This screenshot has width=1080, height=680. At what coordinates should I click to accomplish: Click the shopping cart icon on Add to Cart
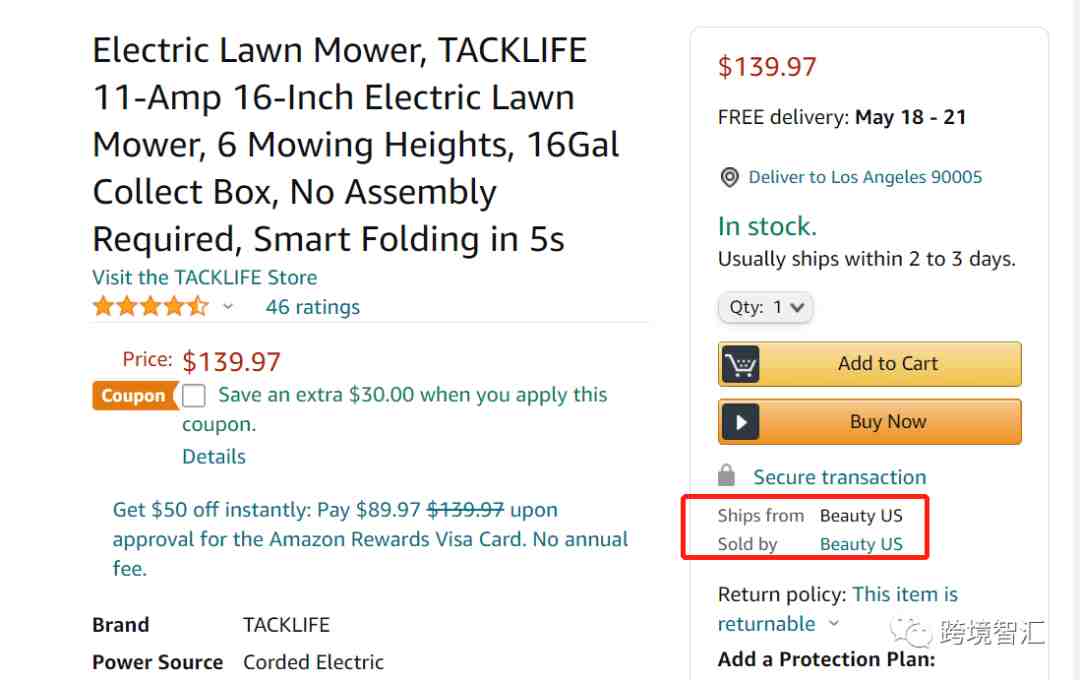point(740,364)
